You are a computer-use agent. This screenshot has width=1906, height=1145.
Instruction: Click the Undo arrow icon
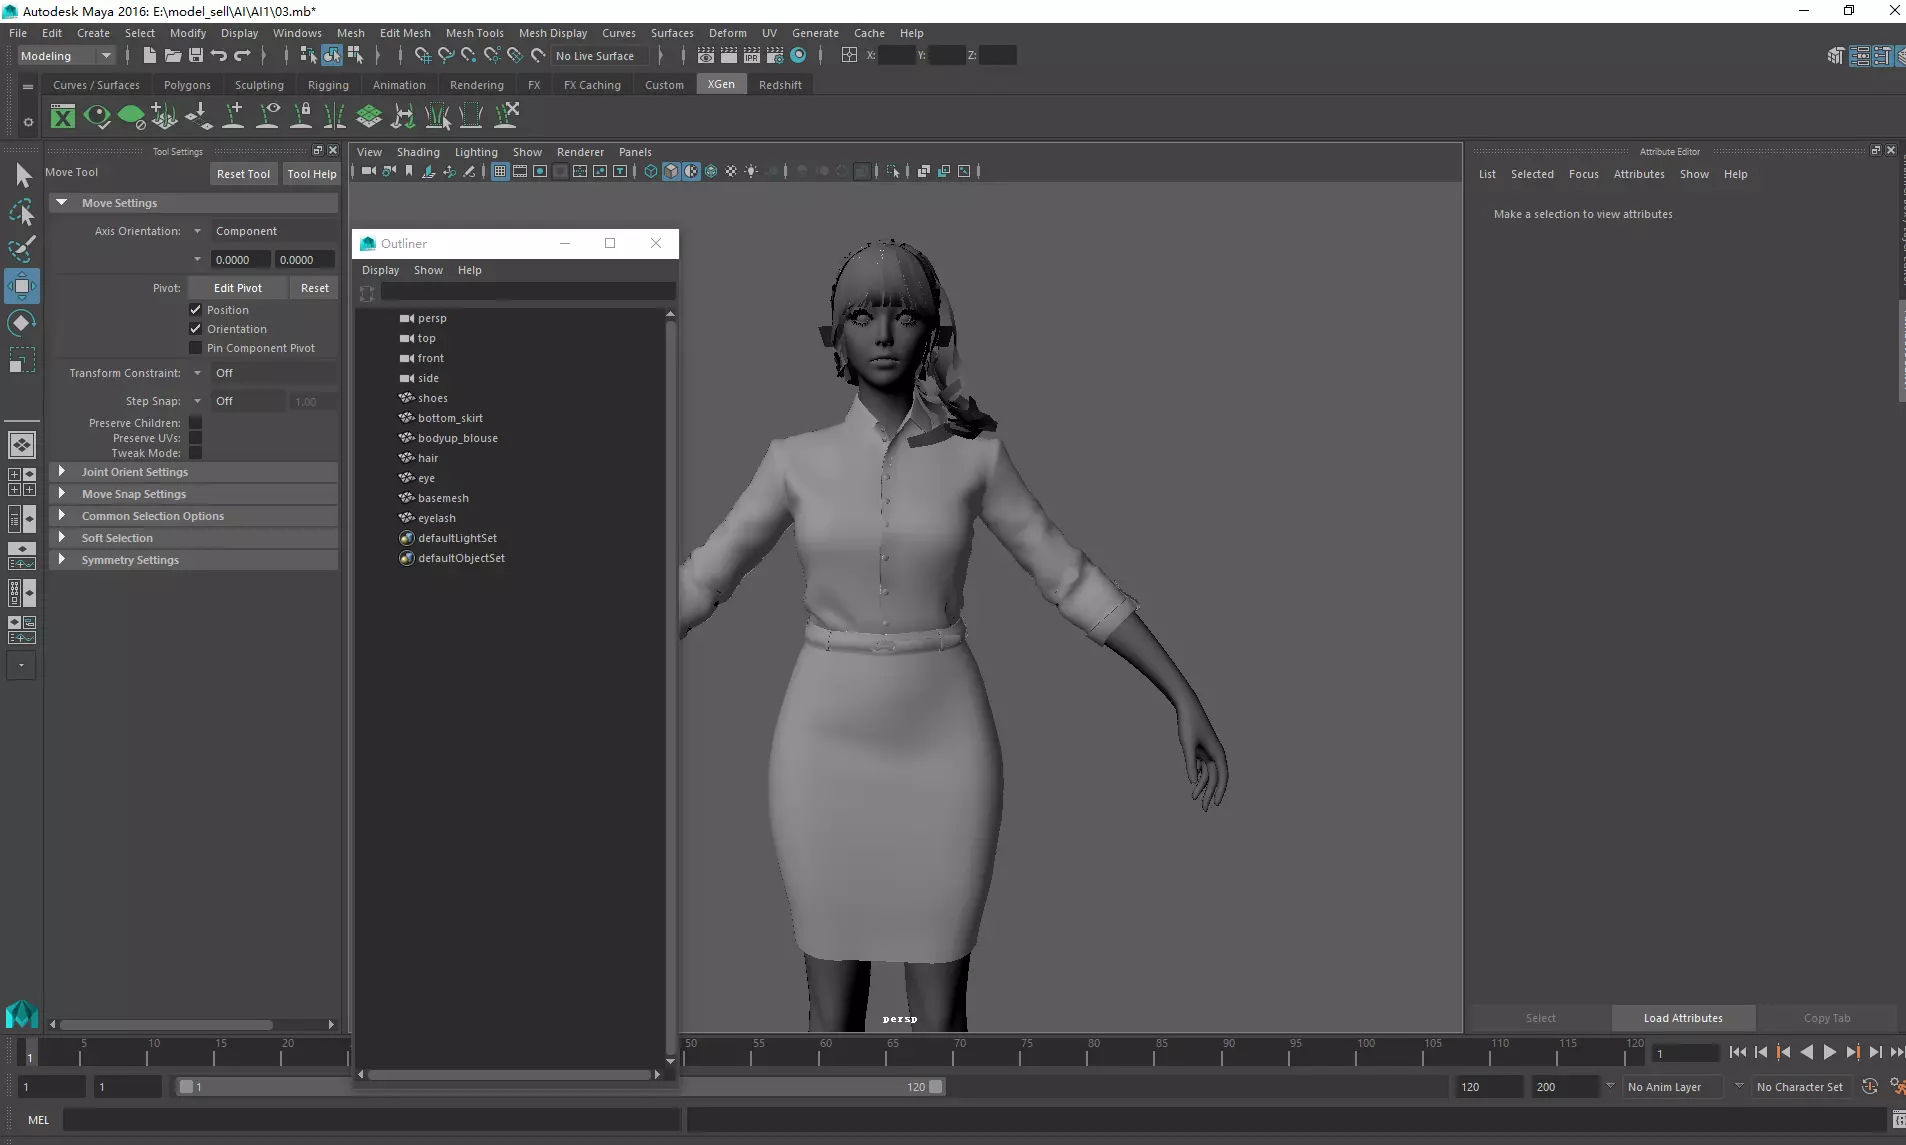point(218,55)
